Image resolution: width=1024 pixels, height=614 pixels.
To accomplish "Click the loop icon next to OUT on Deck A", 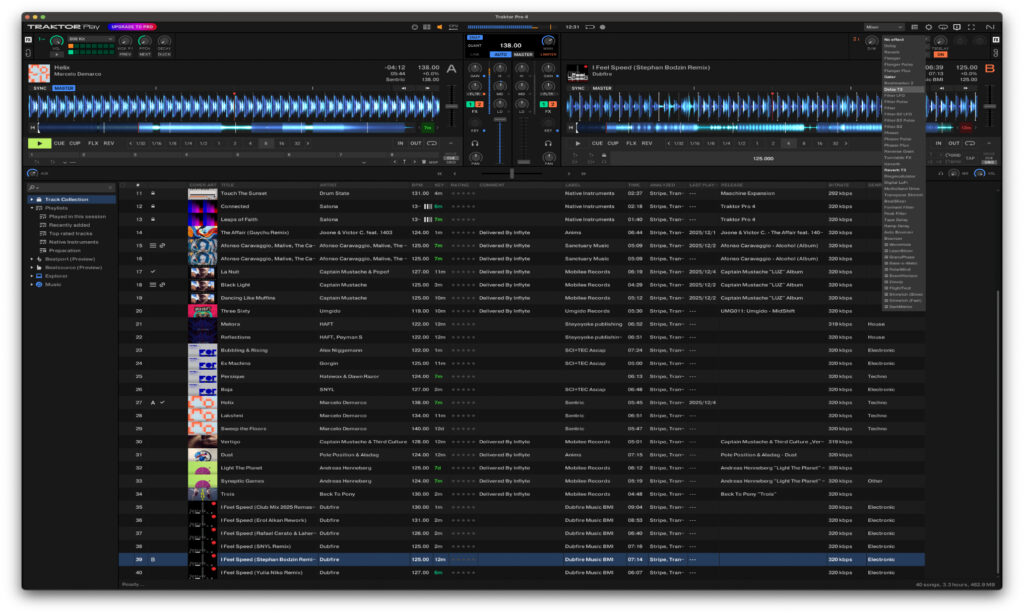I will (x=431, y=143).
